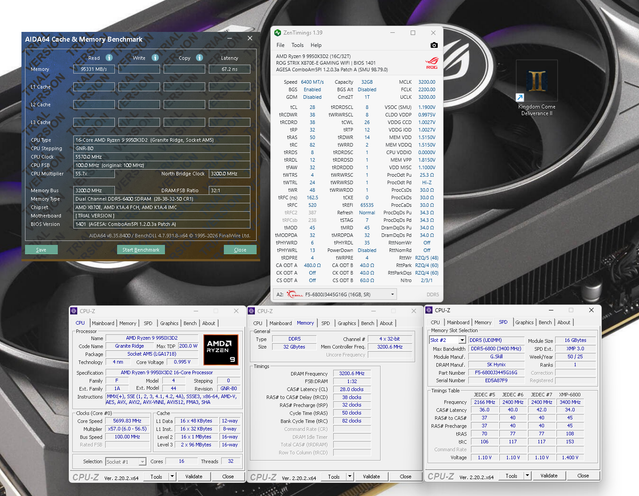The height and width of the screenshot is (496, 639).
Task: Click Validate in left CPU-Z window
Action: tap(194, 476)
